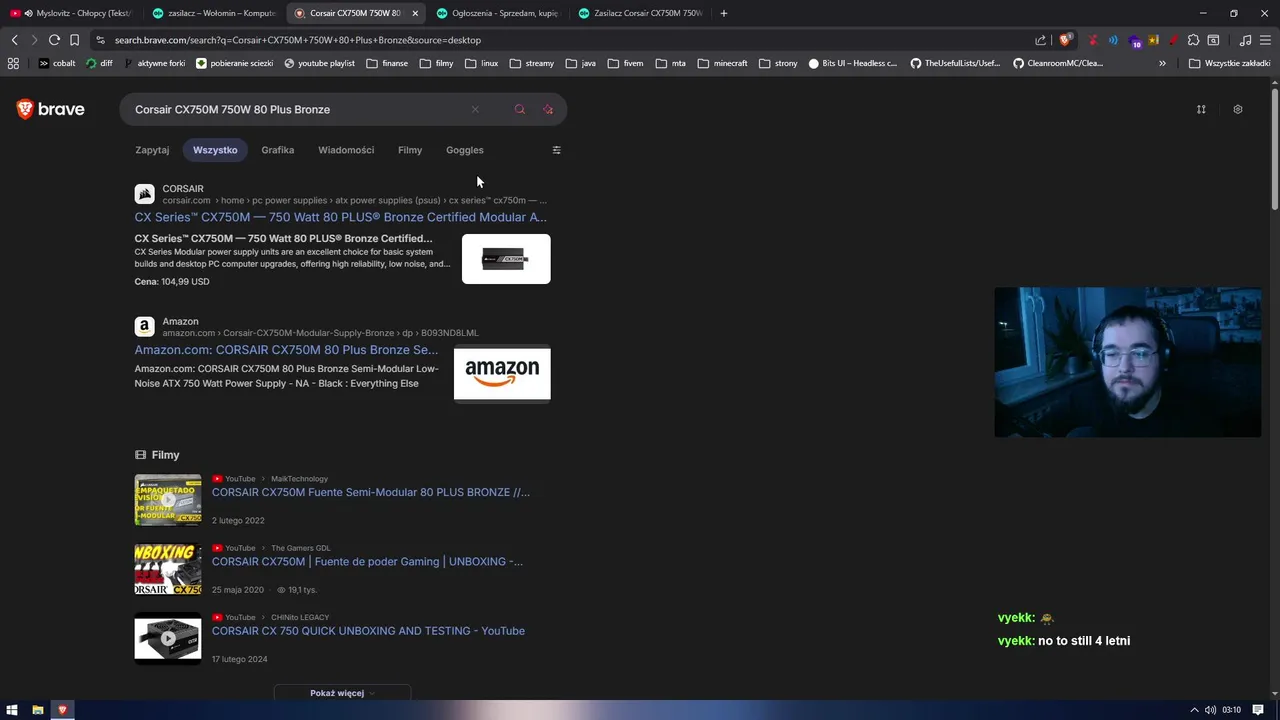Reload the page with the refresh icon
This screenshot has height=720, width=1280.
tap(54, 40)
